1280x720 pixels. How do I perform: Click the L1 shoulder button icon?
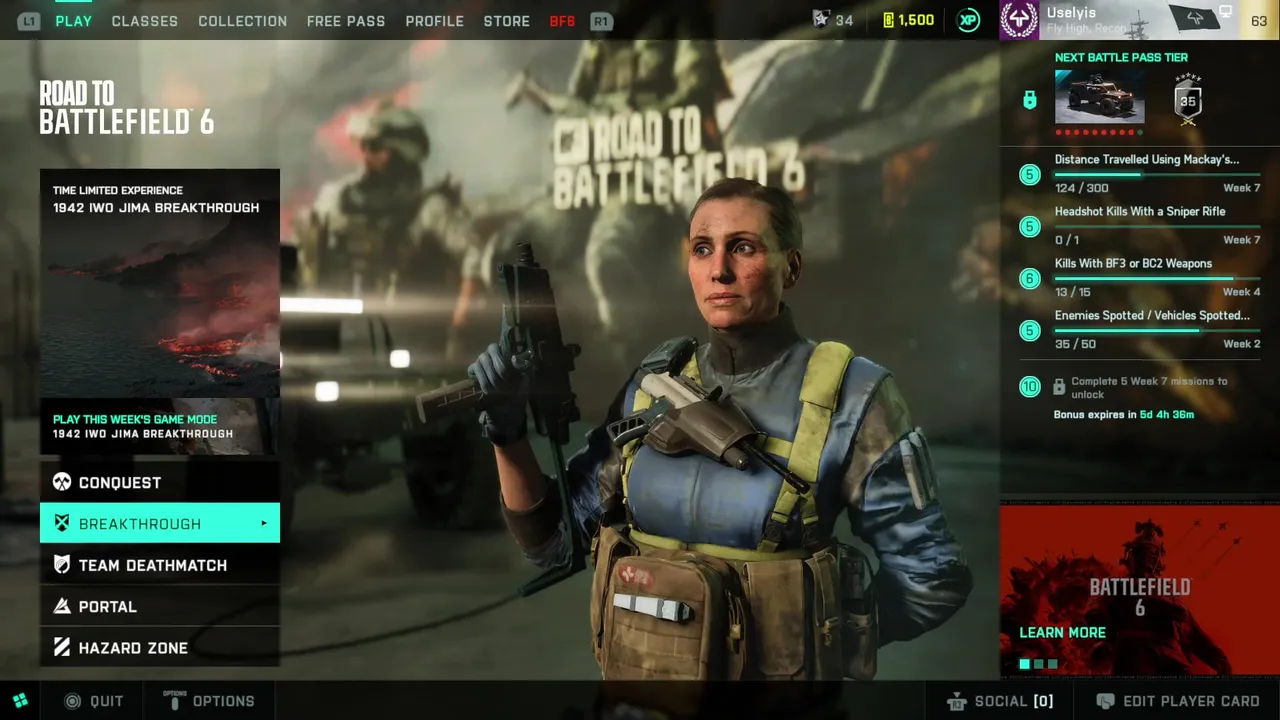click(x=29, y=21)
